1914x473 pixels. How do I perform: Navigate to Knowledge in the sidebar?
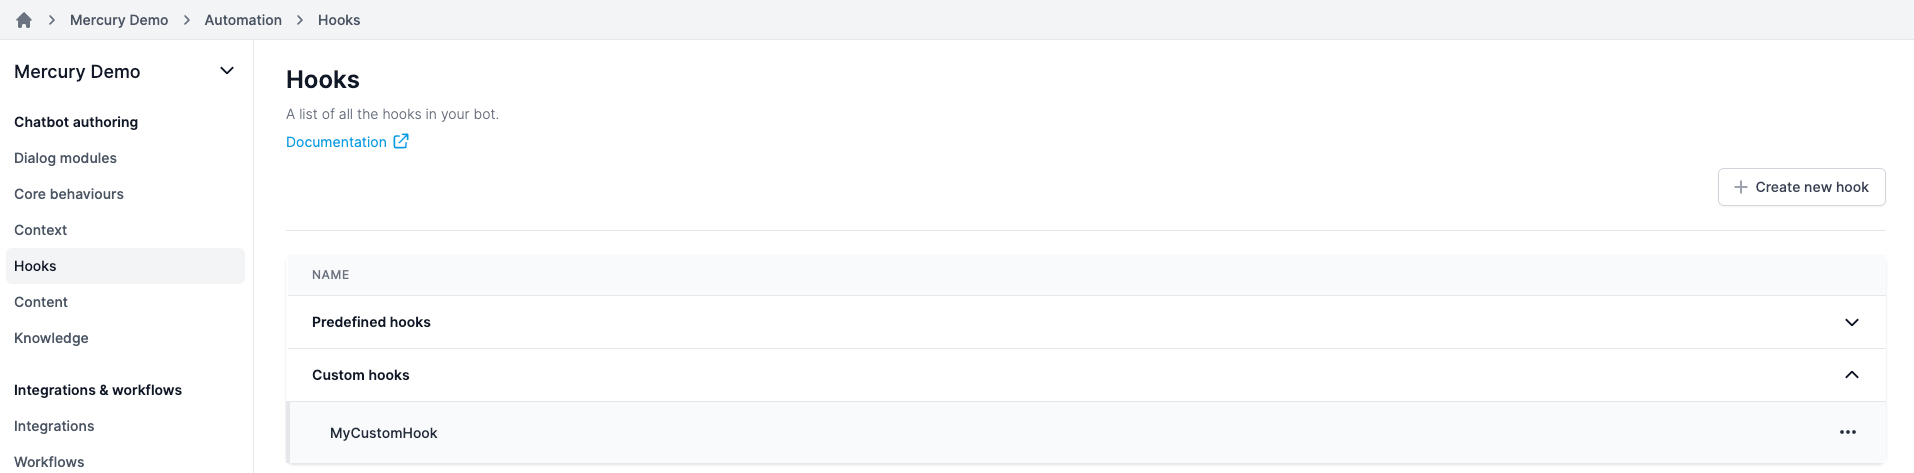click(51, 338)
